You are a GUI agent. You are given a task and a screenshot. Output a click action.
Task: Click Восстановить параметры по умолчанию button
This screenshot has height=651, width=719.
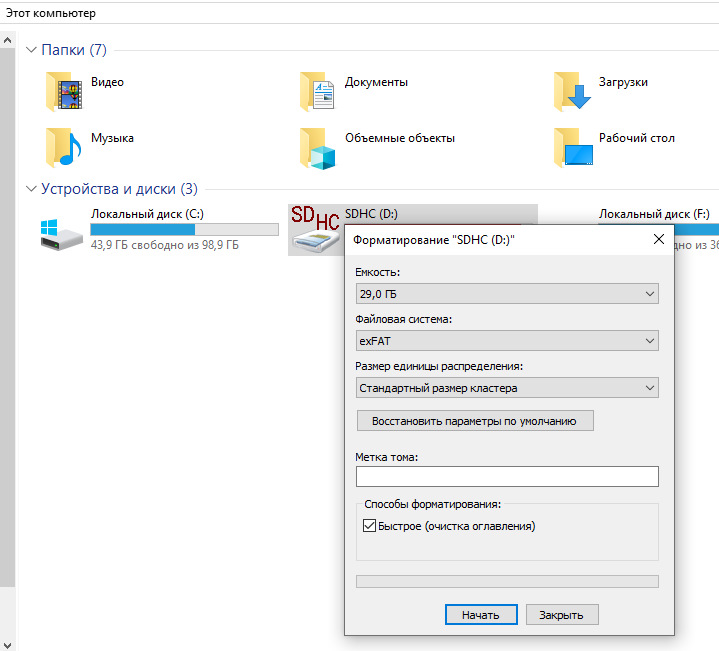tap(475, 421)
